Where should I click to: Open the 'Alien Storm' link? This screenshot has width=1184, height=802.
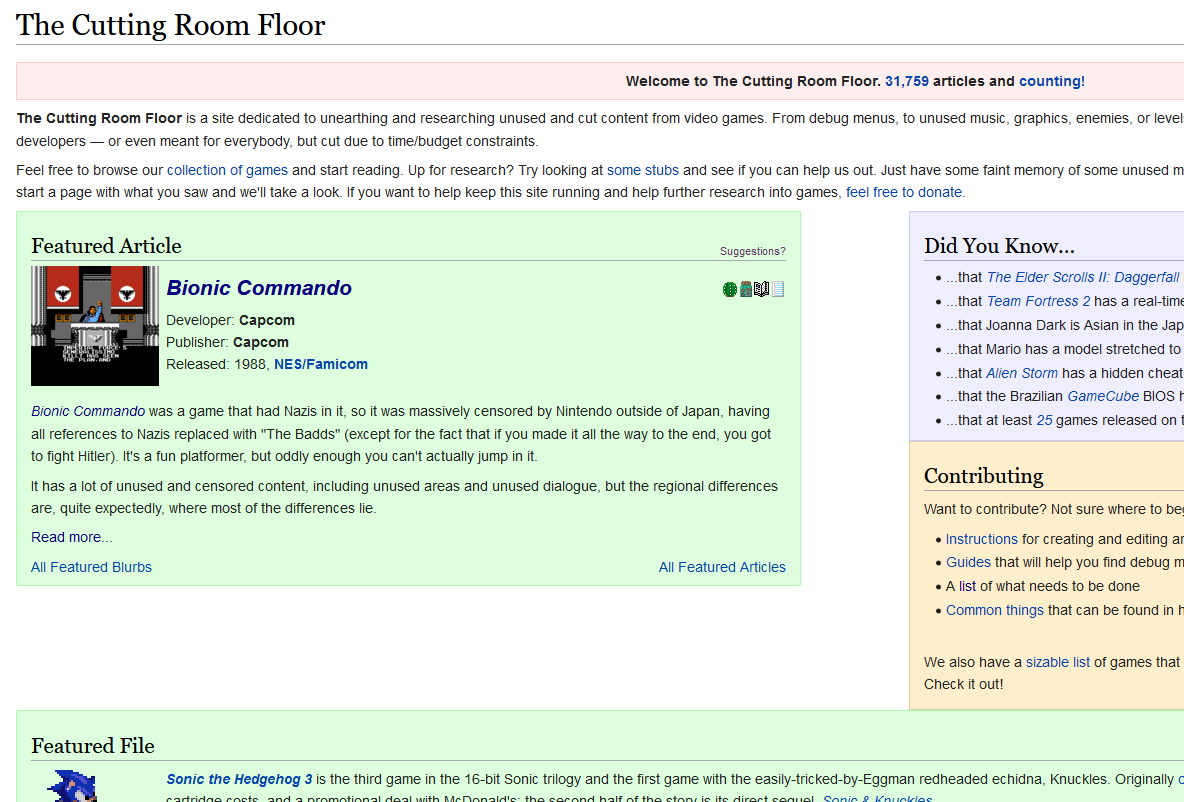[1022, 373]
